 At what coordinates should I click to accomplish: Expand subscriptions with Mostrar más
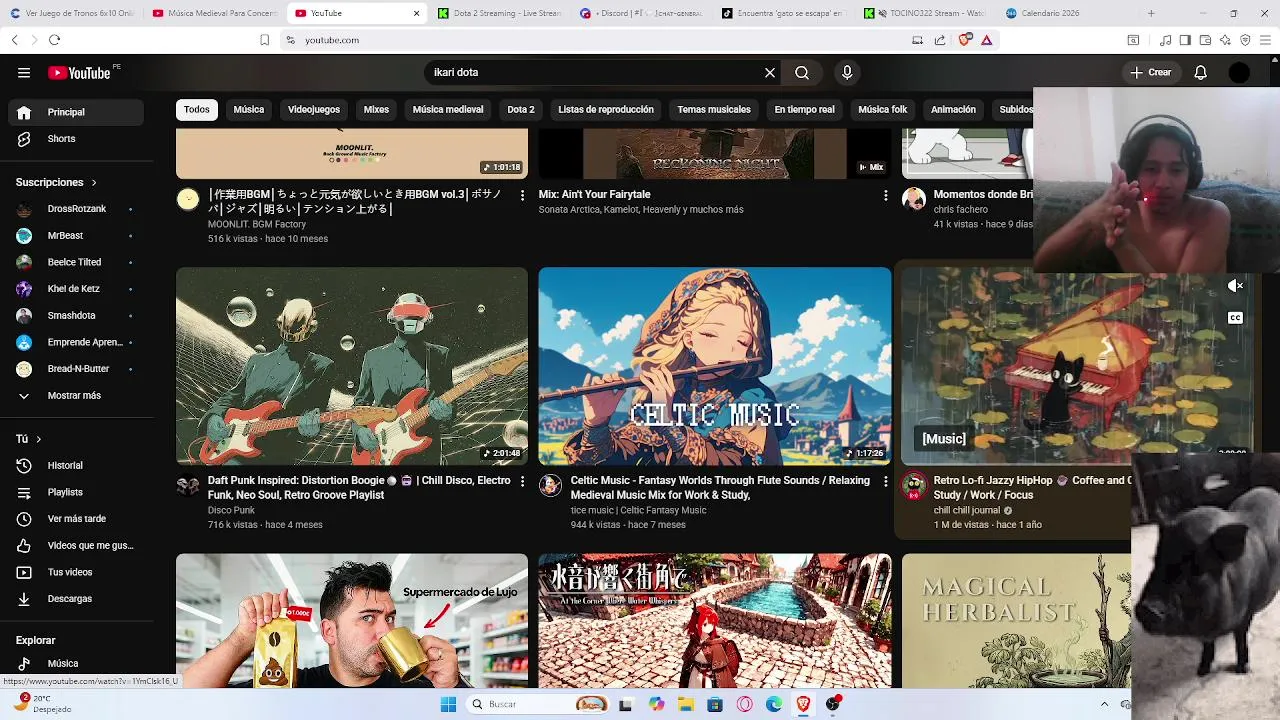76,396
